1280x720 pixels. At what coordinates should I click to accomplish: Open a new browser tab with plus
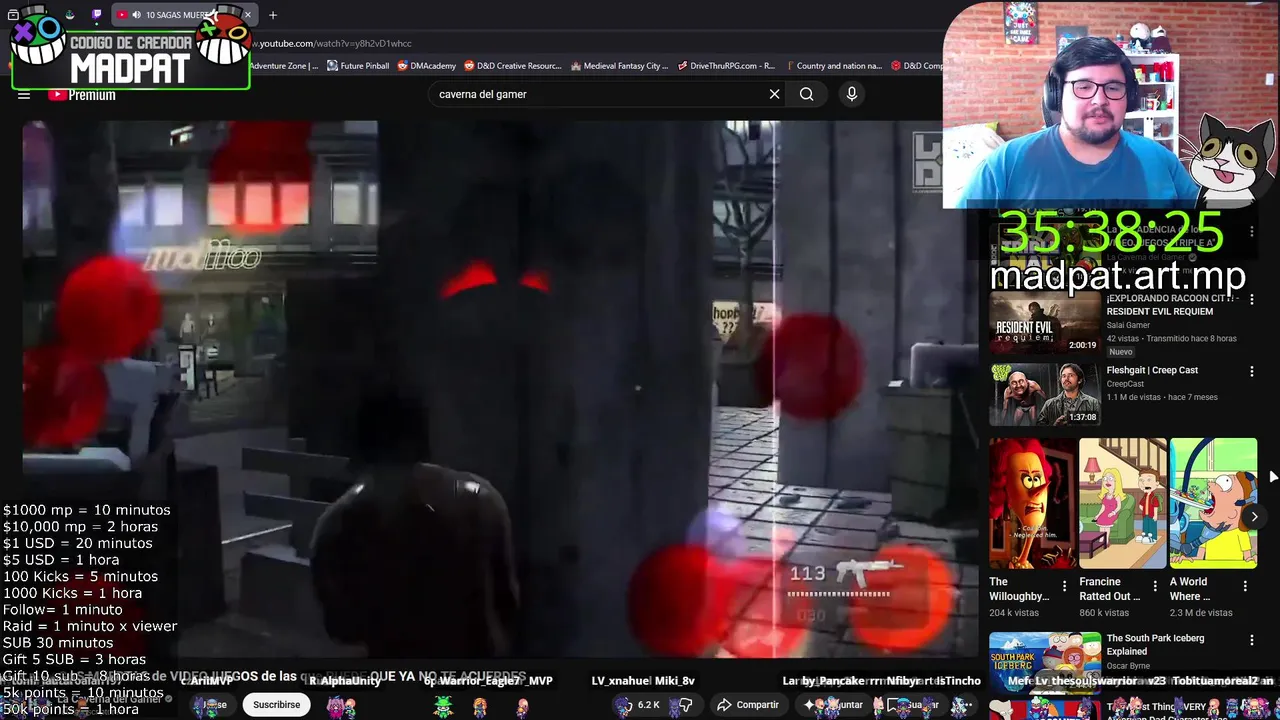point(273,15)
